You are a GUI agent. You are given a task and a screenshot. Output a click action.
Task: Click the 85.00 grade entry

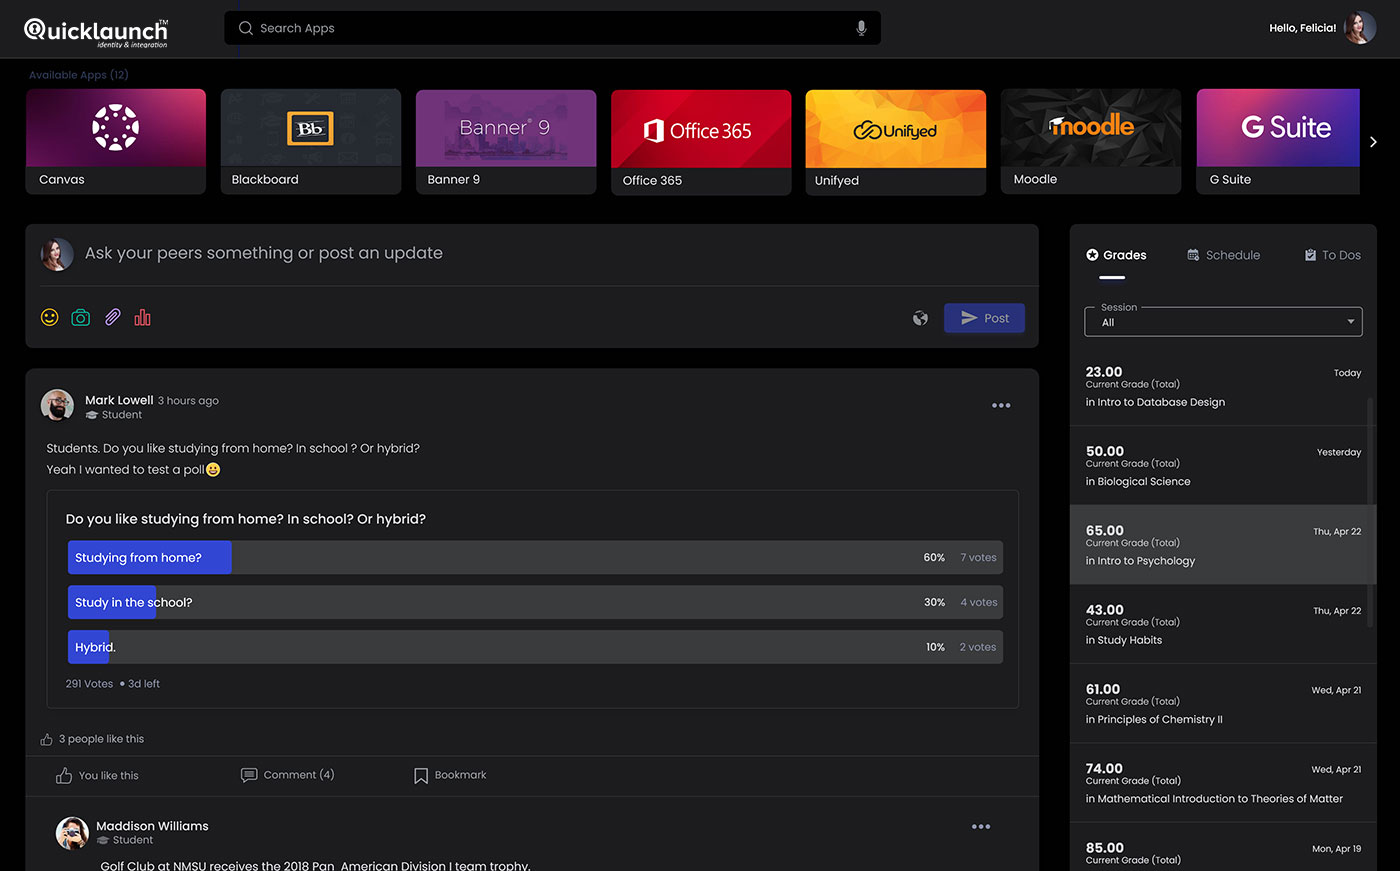[1223, 848]
